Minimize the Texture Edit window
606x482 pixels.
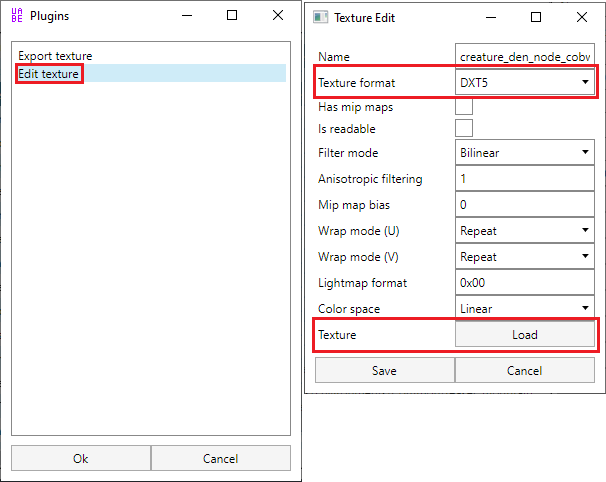coord(492,17)
